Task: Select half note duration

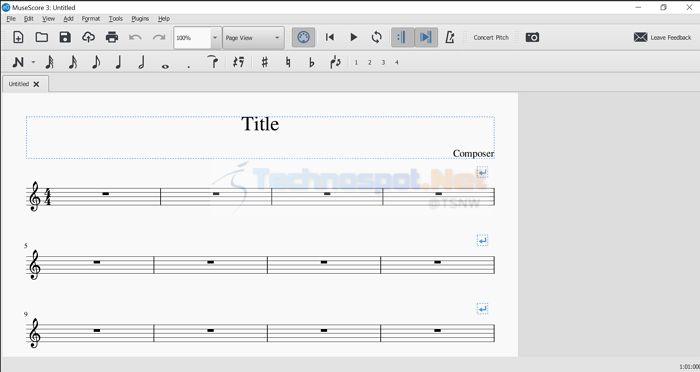Action: click(142, 63)
